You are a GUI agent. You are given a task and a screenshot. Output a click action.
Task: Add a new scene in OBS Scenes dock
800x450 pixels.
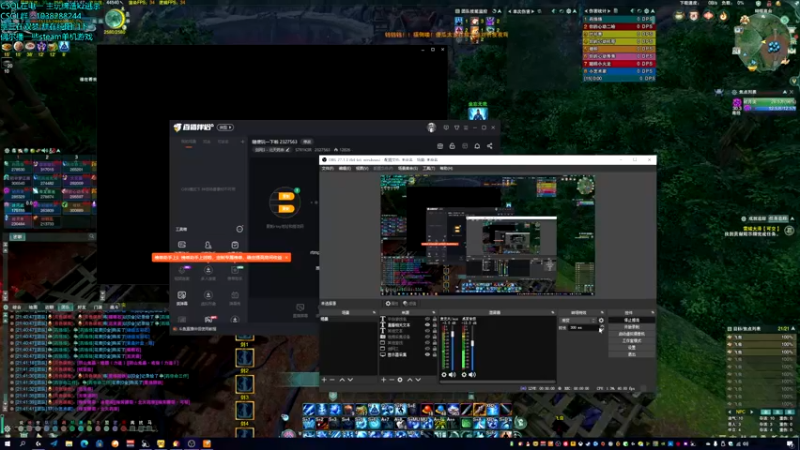[x=324, y=380]
